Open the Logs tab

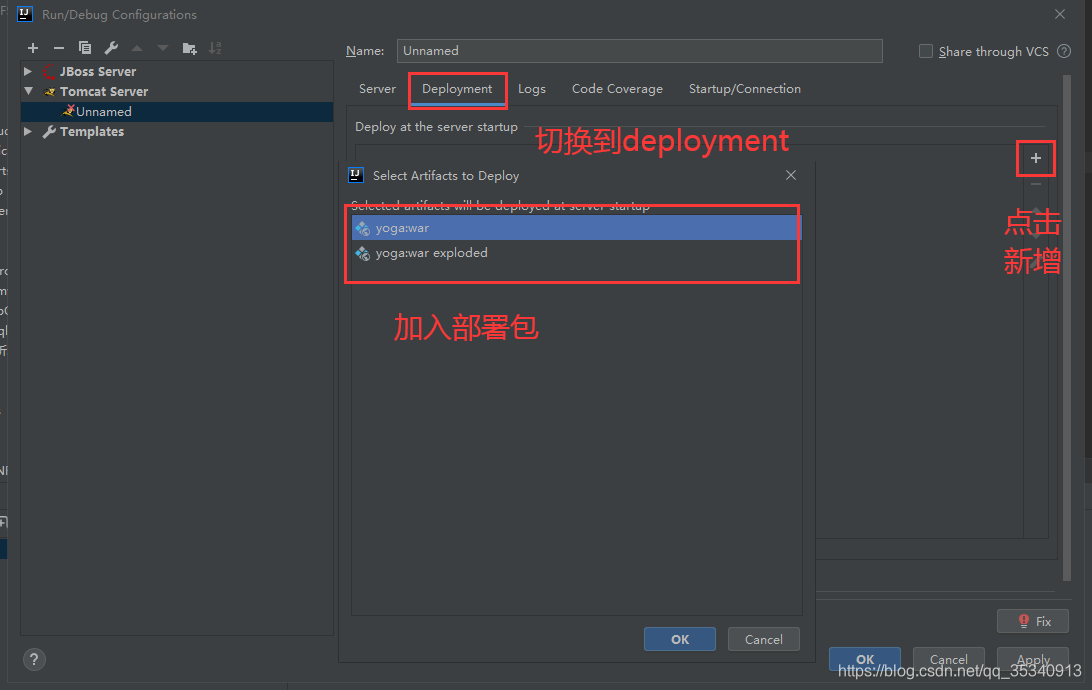tap(531, 89)
